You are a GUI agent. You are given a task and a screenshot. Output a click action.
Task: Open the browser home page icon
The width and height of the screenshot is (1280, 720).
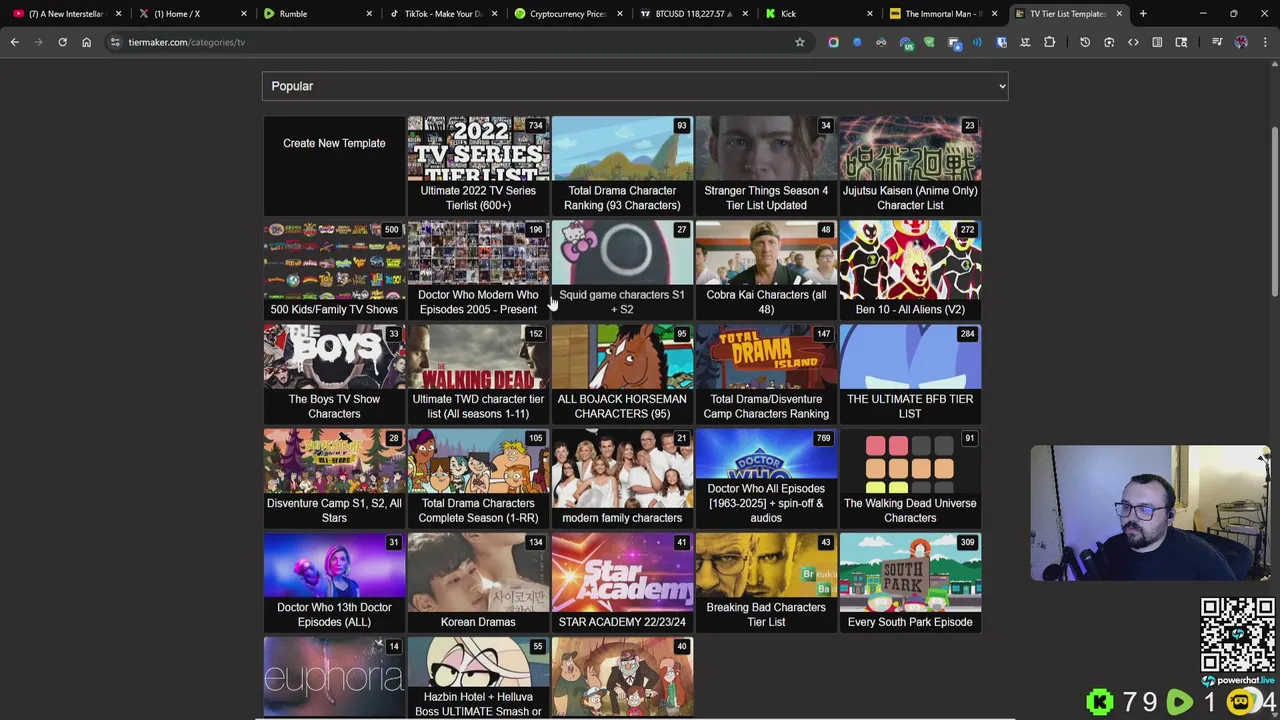pos(86,42)
